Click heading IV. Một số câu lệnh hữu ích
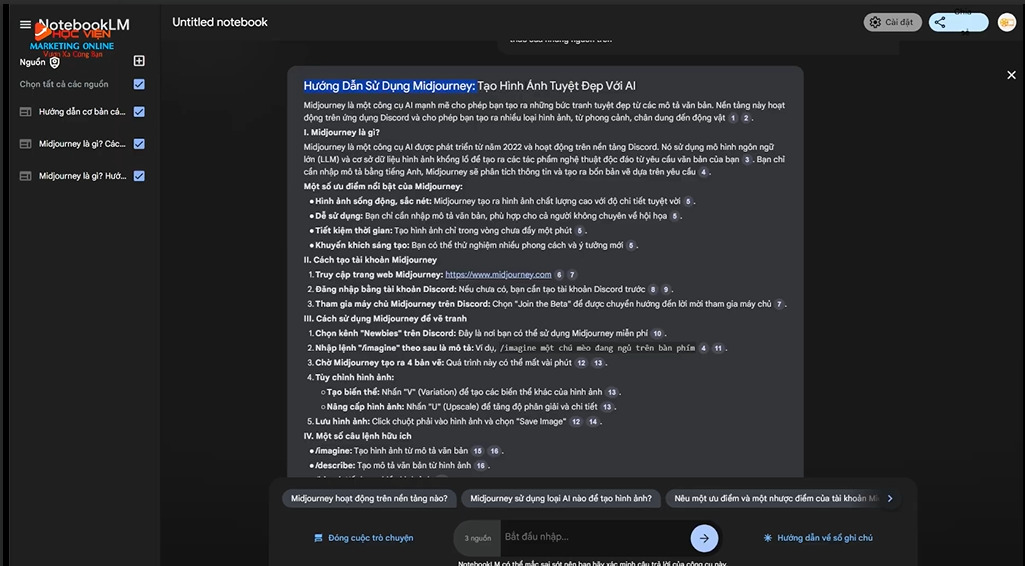Viewport: 1025px width, 566px height. 357,436
